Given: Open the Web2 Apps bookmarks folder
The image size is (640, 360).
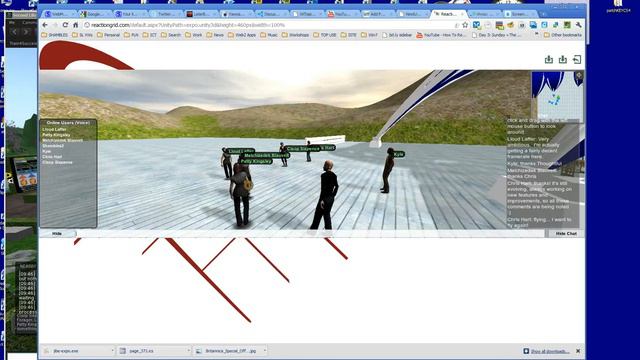Looking at the screenshot, I should click(x=242, y=35).
